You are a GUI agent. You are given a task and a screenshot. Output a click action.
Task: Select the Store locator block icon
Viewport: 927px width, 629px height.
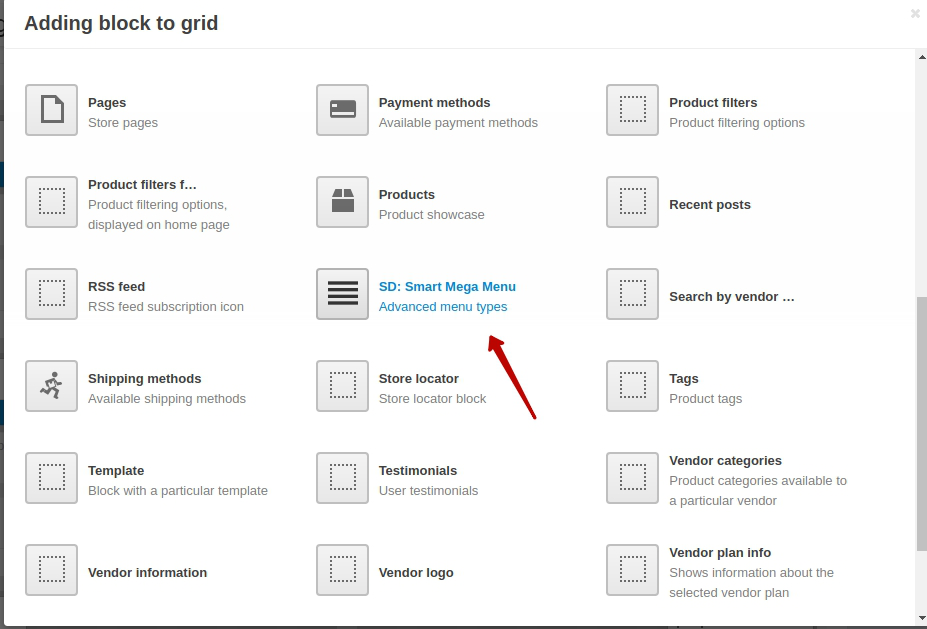[342, 386]
